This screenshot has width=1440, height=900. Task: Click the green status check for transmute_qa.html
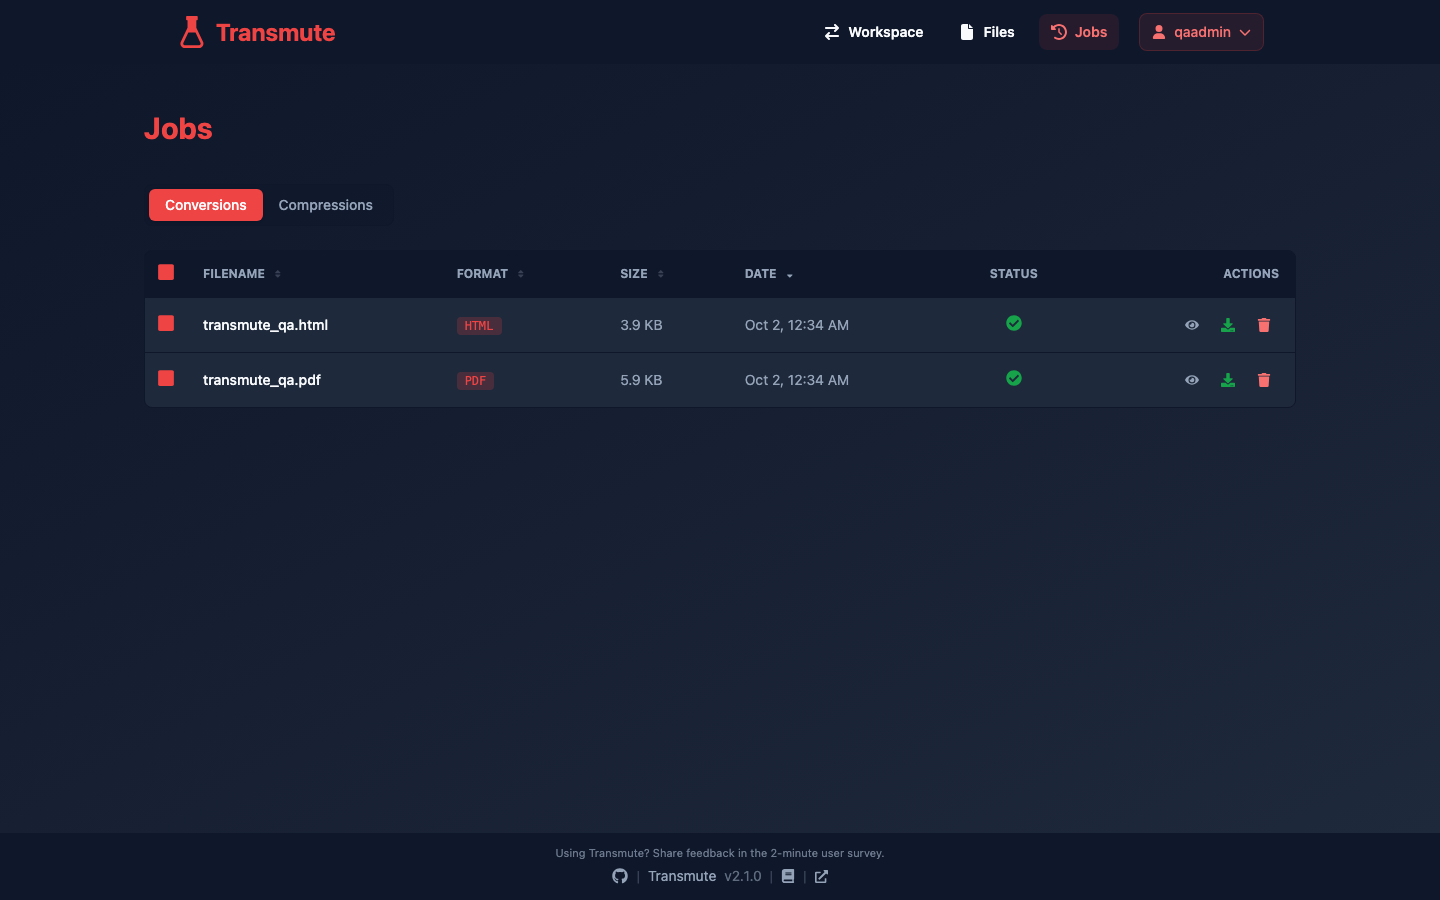1014,323
